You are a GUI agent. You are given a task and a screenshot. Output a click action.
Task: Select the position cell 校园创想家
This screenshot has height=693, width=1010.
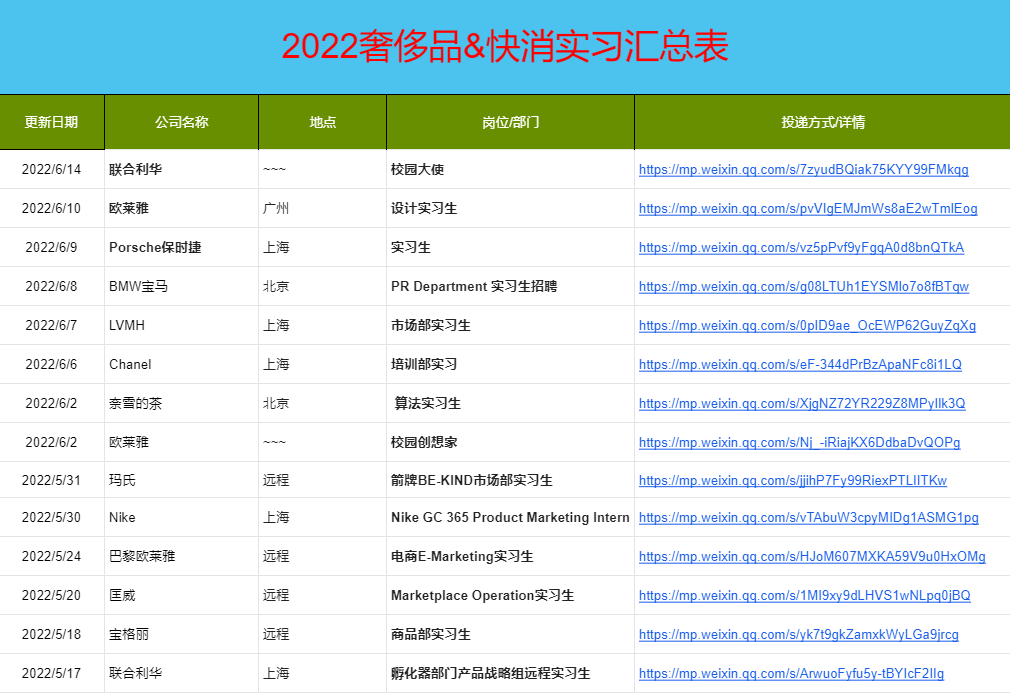pos(511,442)
